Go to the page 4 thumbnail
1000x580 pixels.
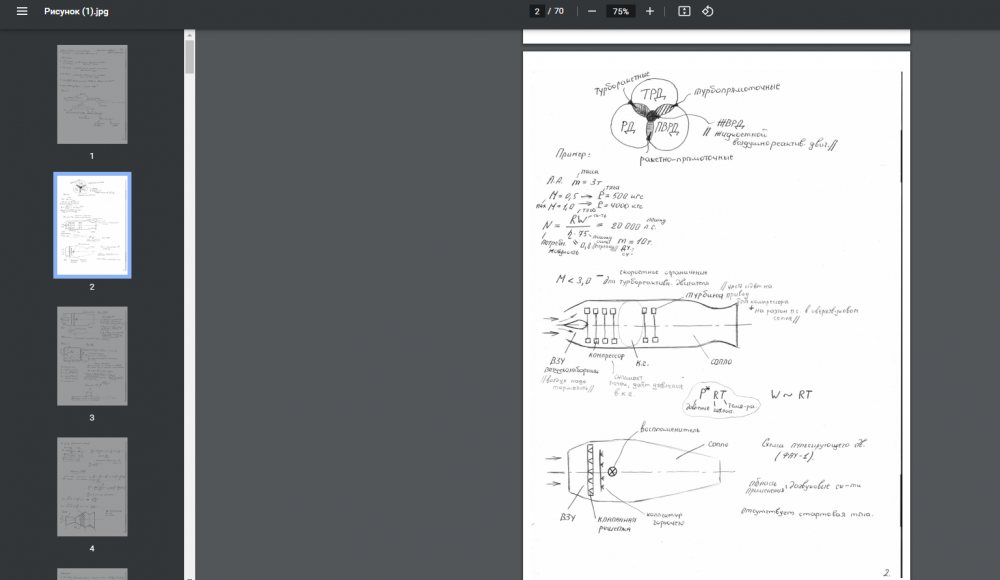92,486
